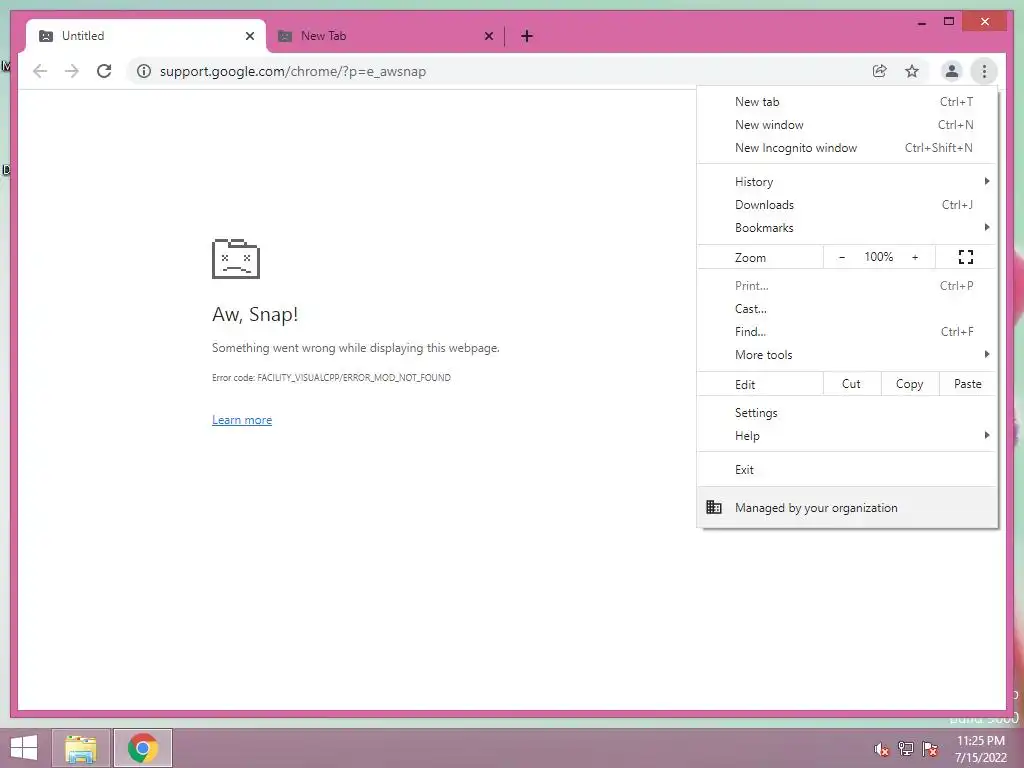The image size is (1024, 768).
Task: Click the error code text
Action: coord(331,377)
